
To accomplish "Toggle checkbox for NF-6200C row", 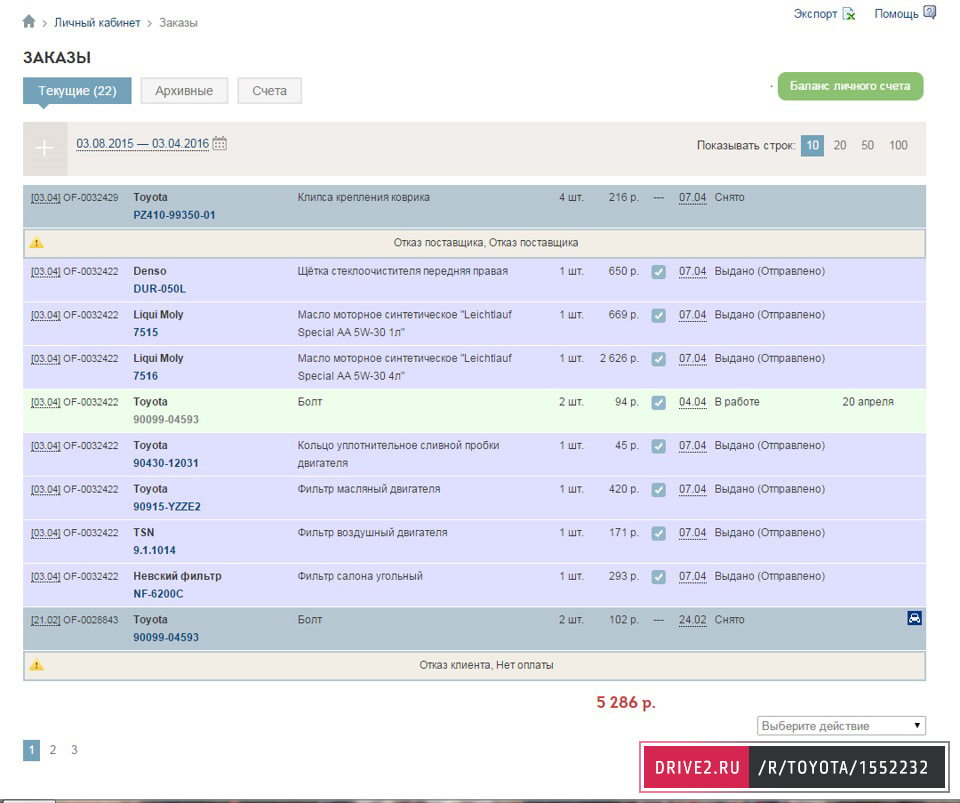I will point(658,577).
